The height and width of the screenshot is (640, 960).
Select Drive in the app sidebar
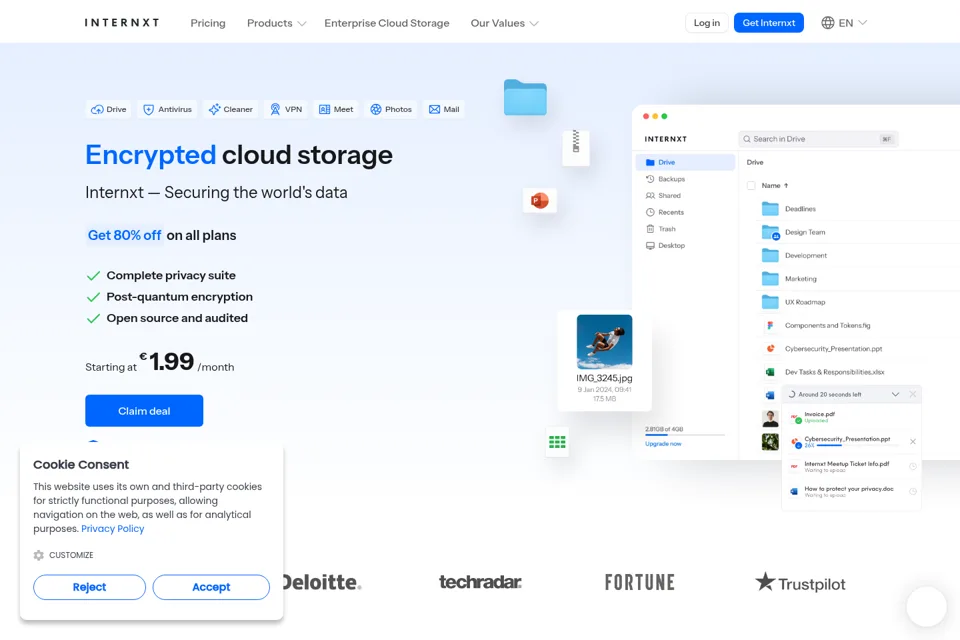click(x=685, y=162)
